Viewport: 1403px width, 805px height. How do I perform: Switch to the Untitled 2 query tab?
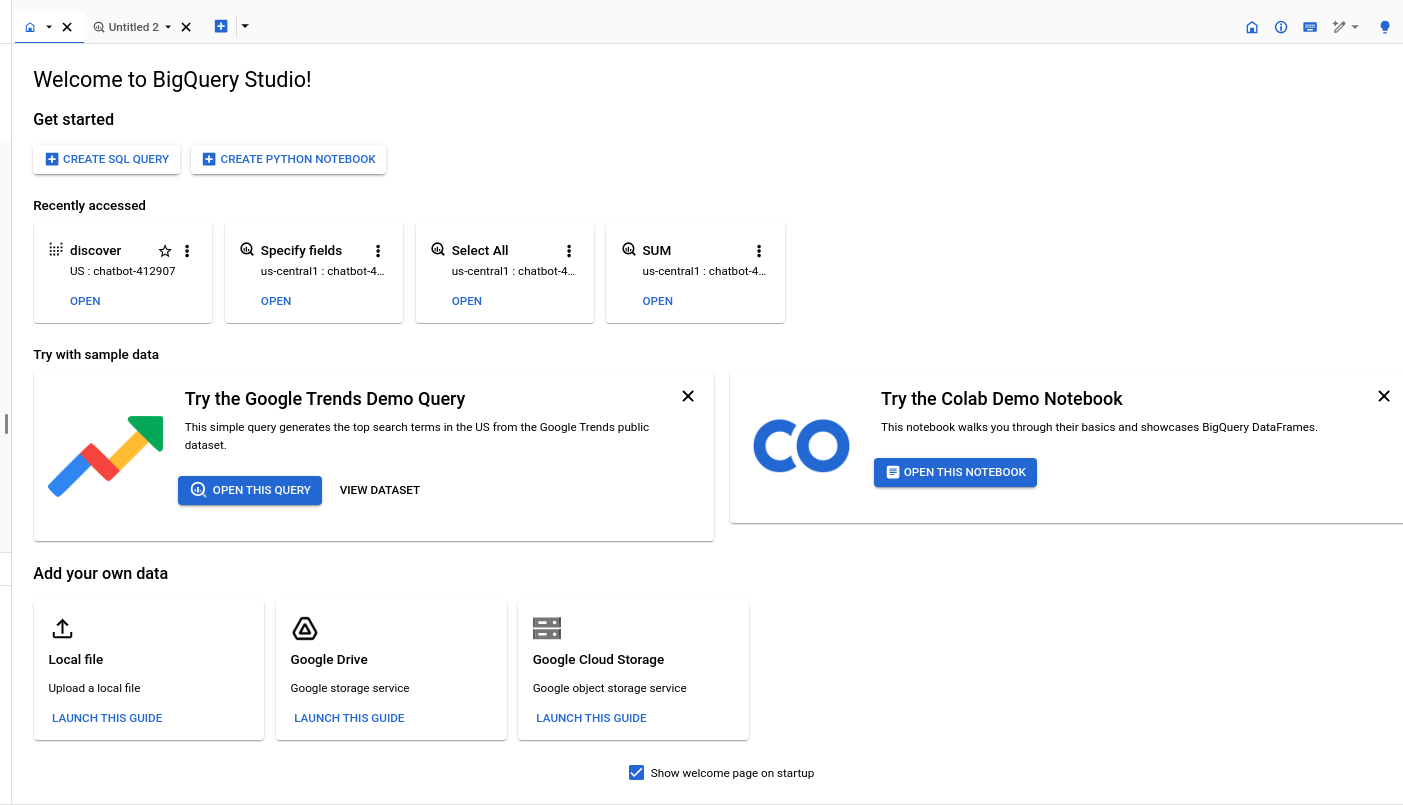point(126,27)
